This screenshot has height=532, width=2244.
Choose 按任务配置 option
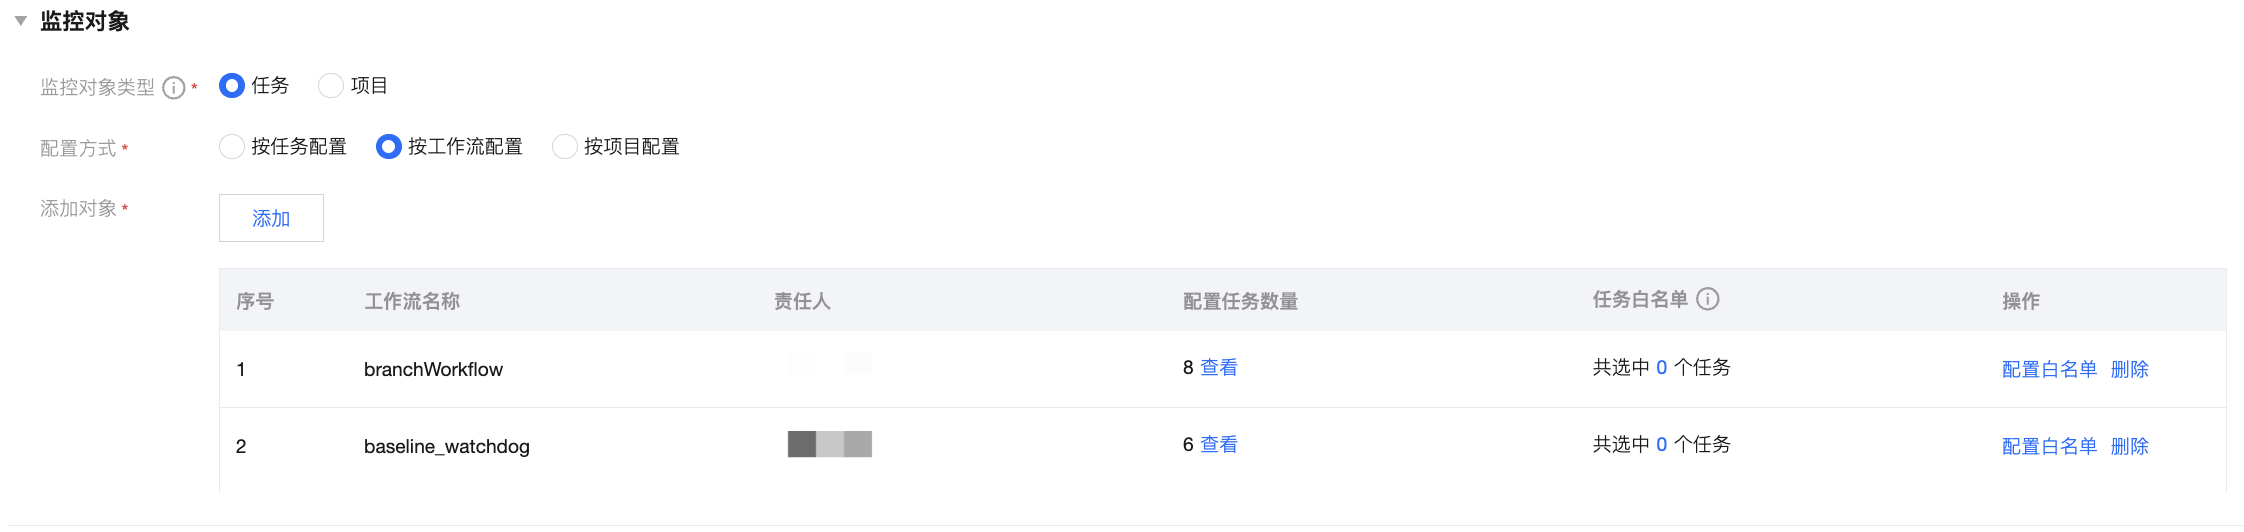pyautogui.click(x=232, y=147)
